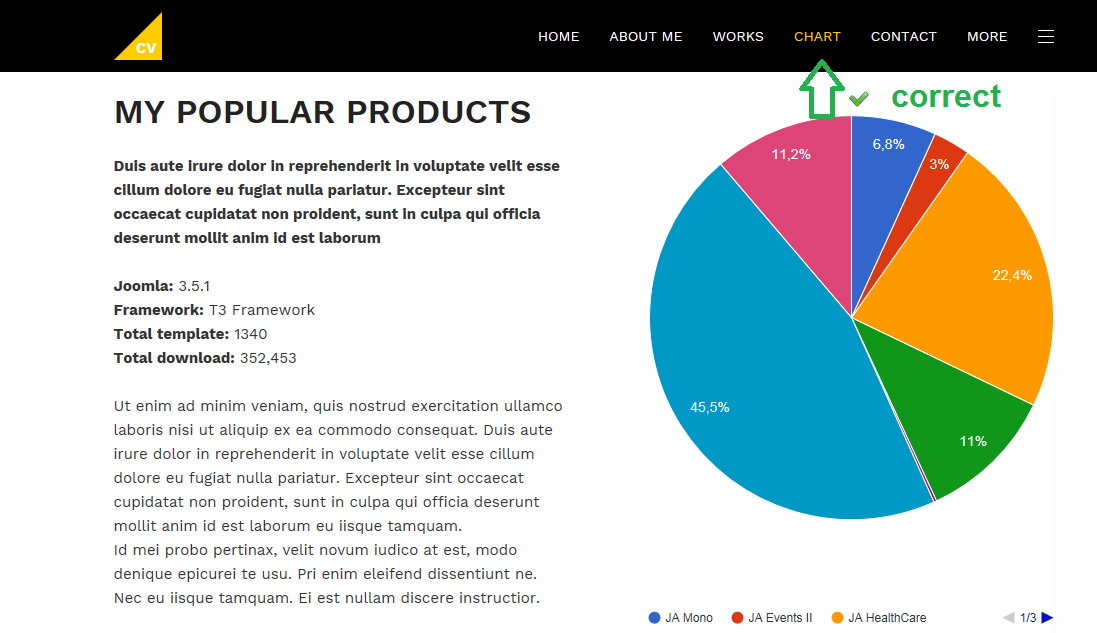Click the JA HealthCare orange legend dot
1097x633 pixels.
coord(838,618)
